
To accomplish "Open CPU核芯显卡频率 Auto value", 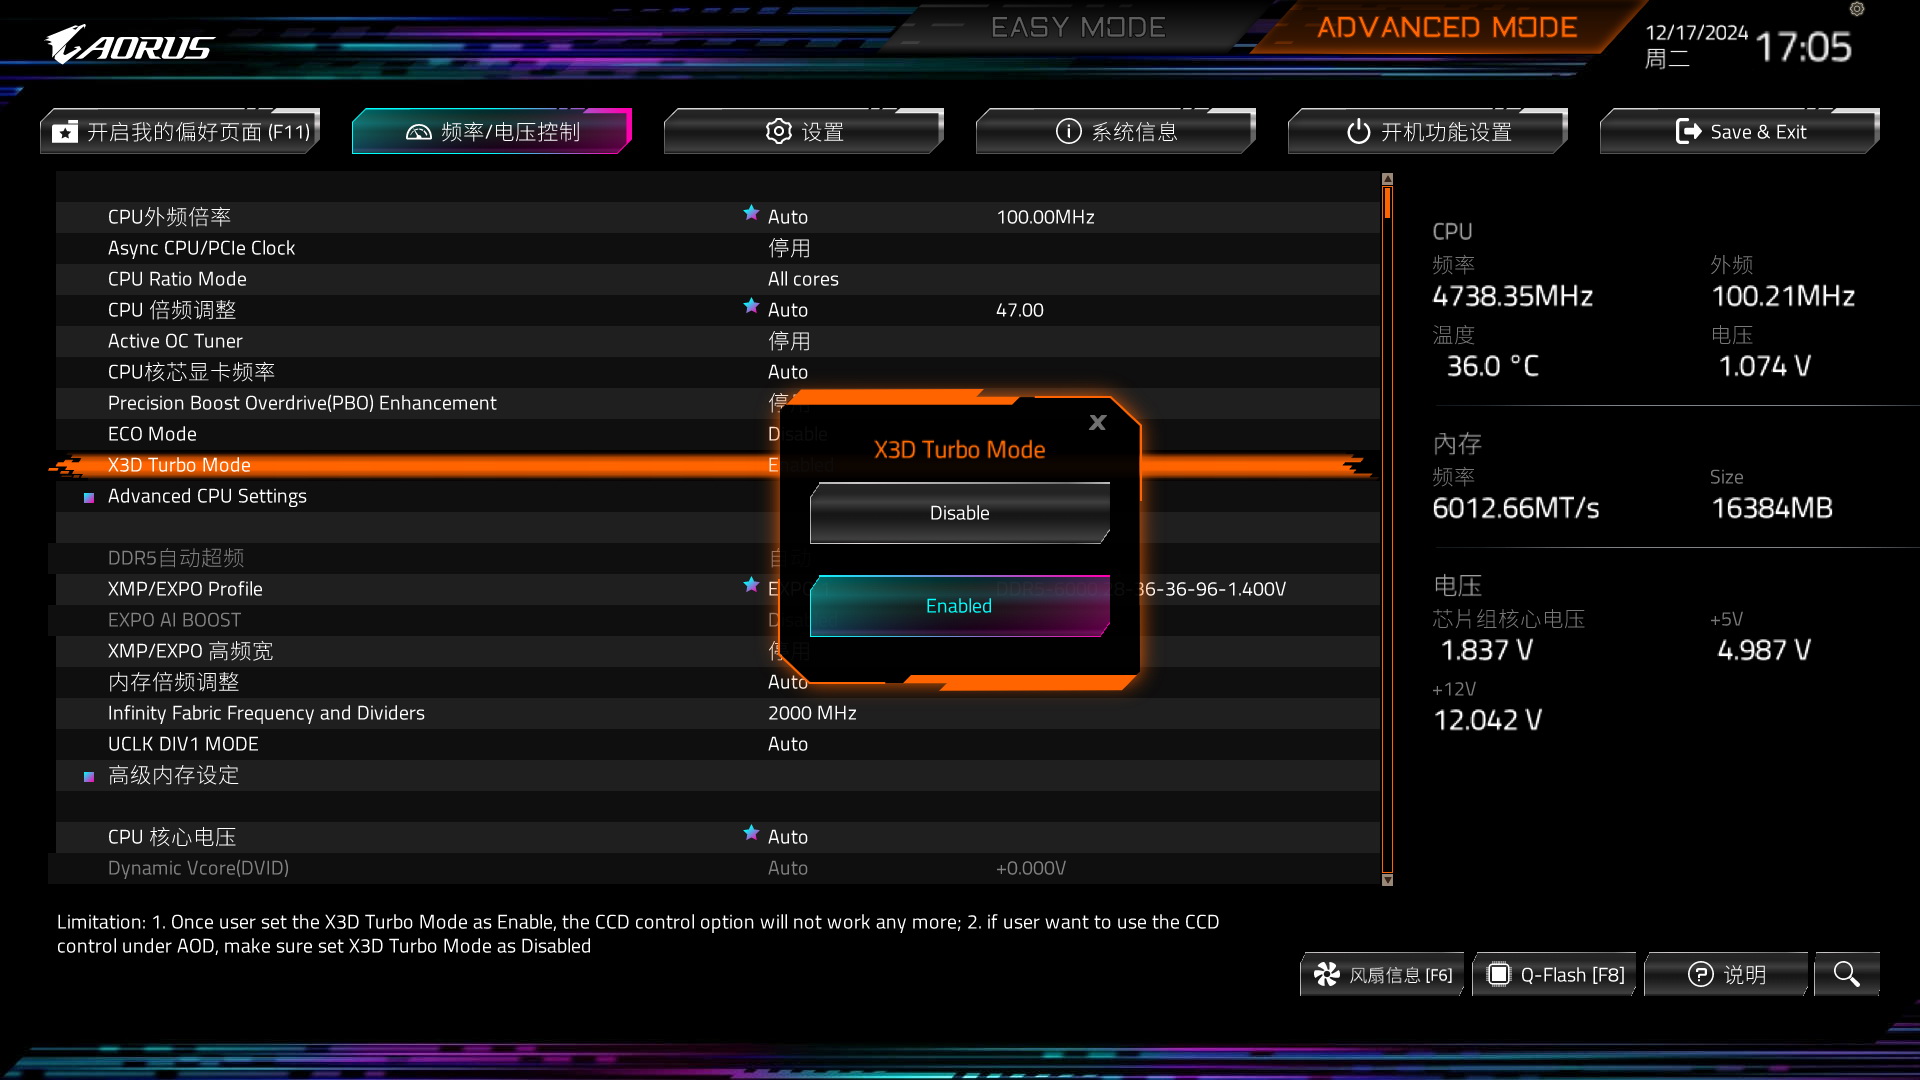I will [x=788, y=372].
